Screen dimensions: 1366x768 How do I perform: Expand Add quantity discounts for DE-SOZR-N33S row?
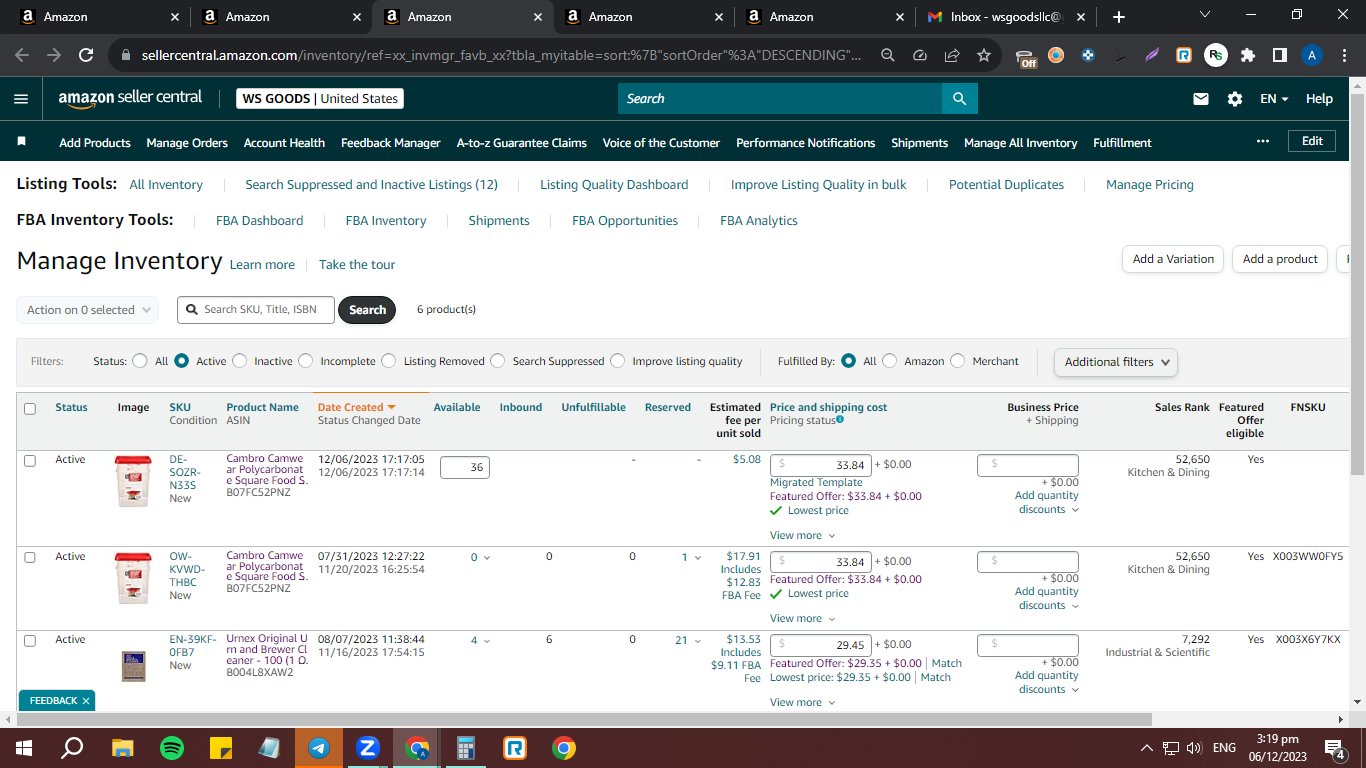1047,503
